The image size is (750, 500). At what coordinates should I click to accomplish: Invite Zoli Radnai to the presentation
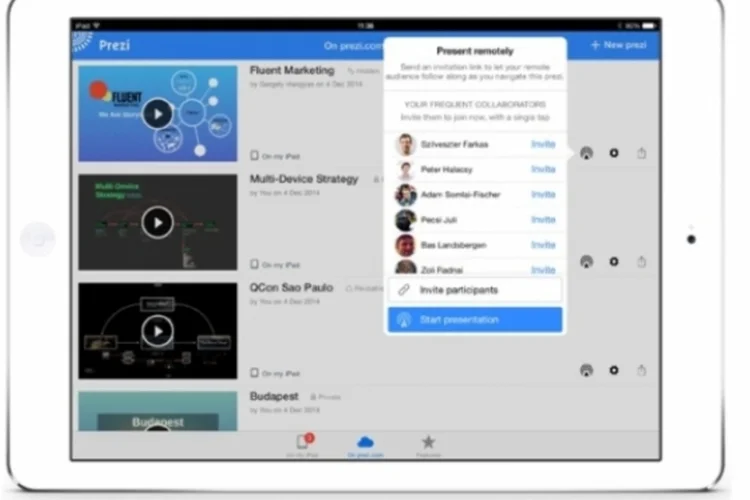(543, 270)
